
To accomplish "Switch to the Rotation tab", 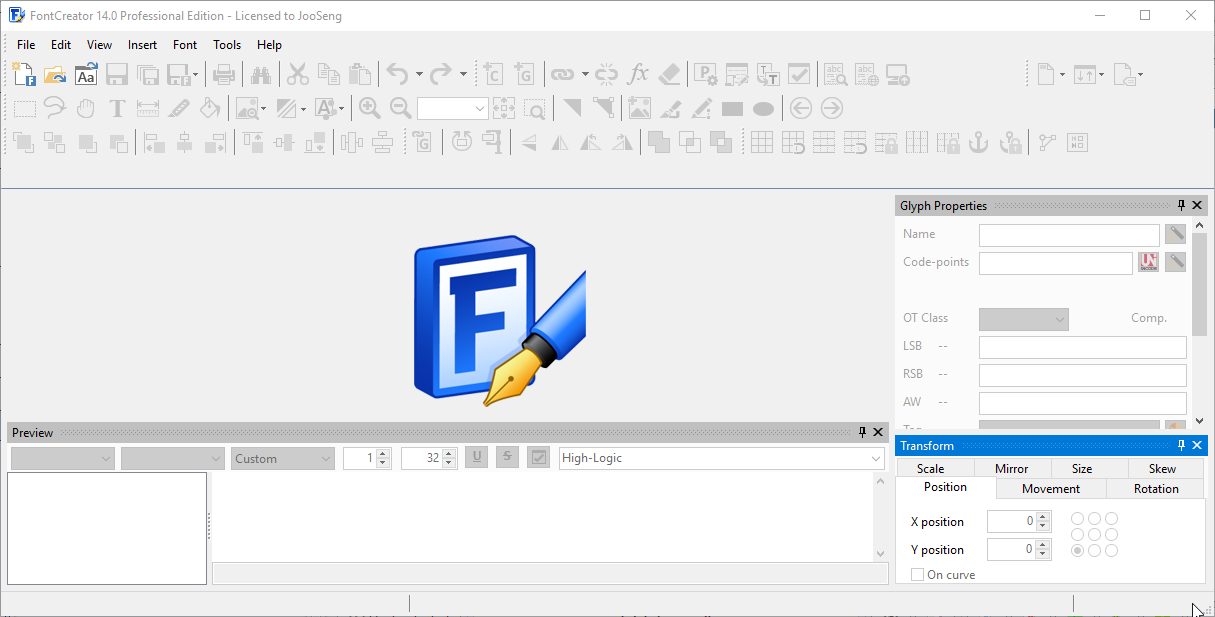I will [1156, 489].
